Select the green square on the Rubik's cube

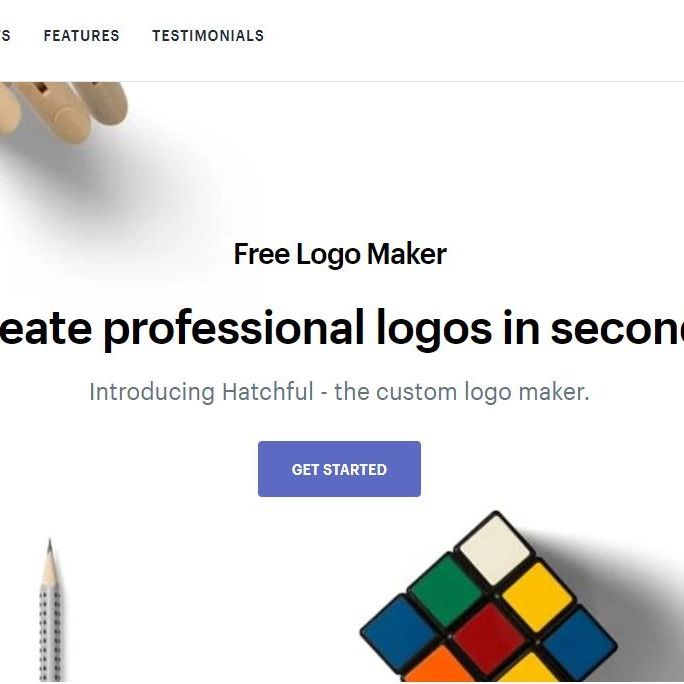[x=447, y=591]
